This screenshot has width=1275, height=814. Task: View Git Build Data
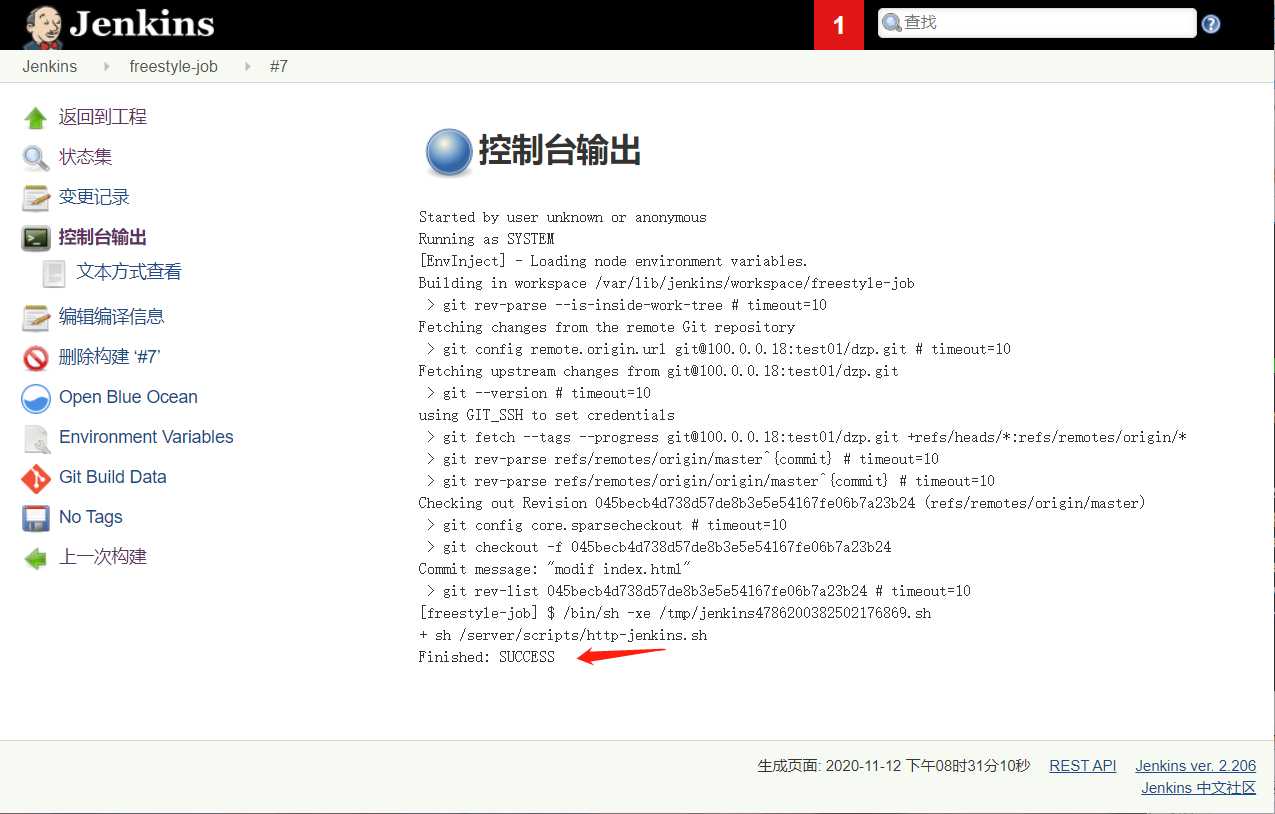coord(113,477)
